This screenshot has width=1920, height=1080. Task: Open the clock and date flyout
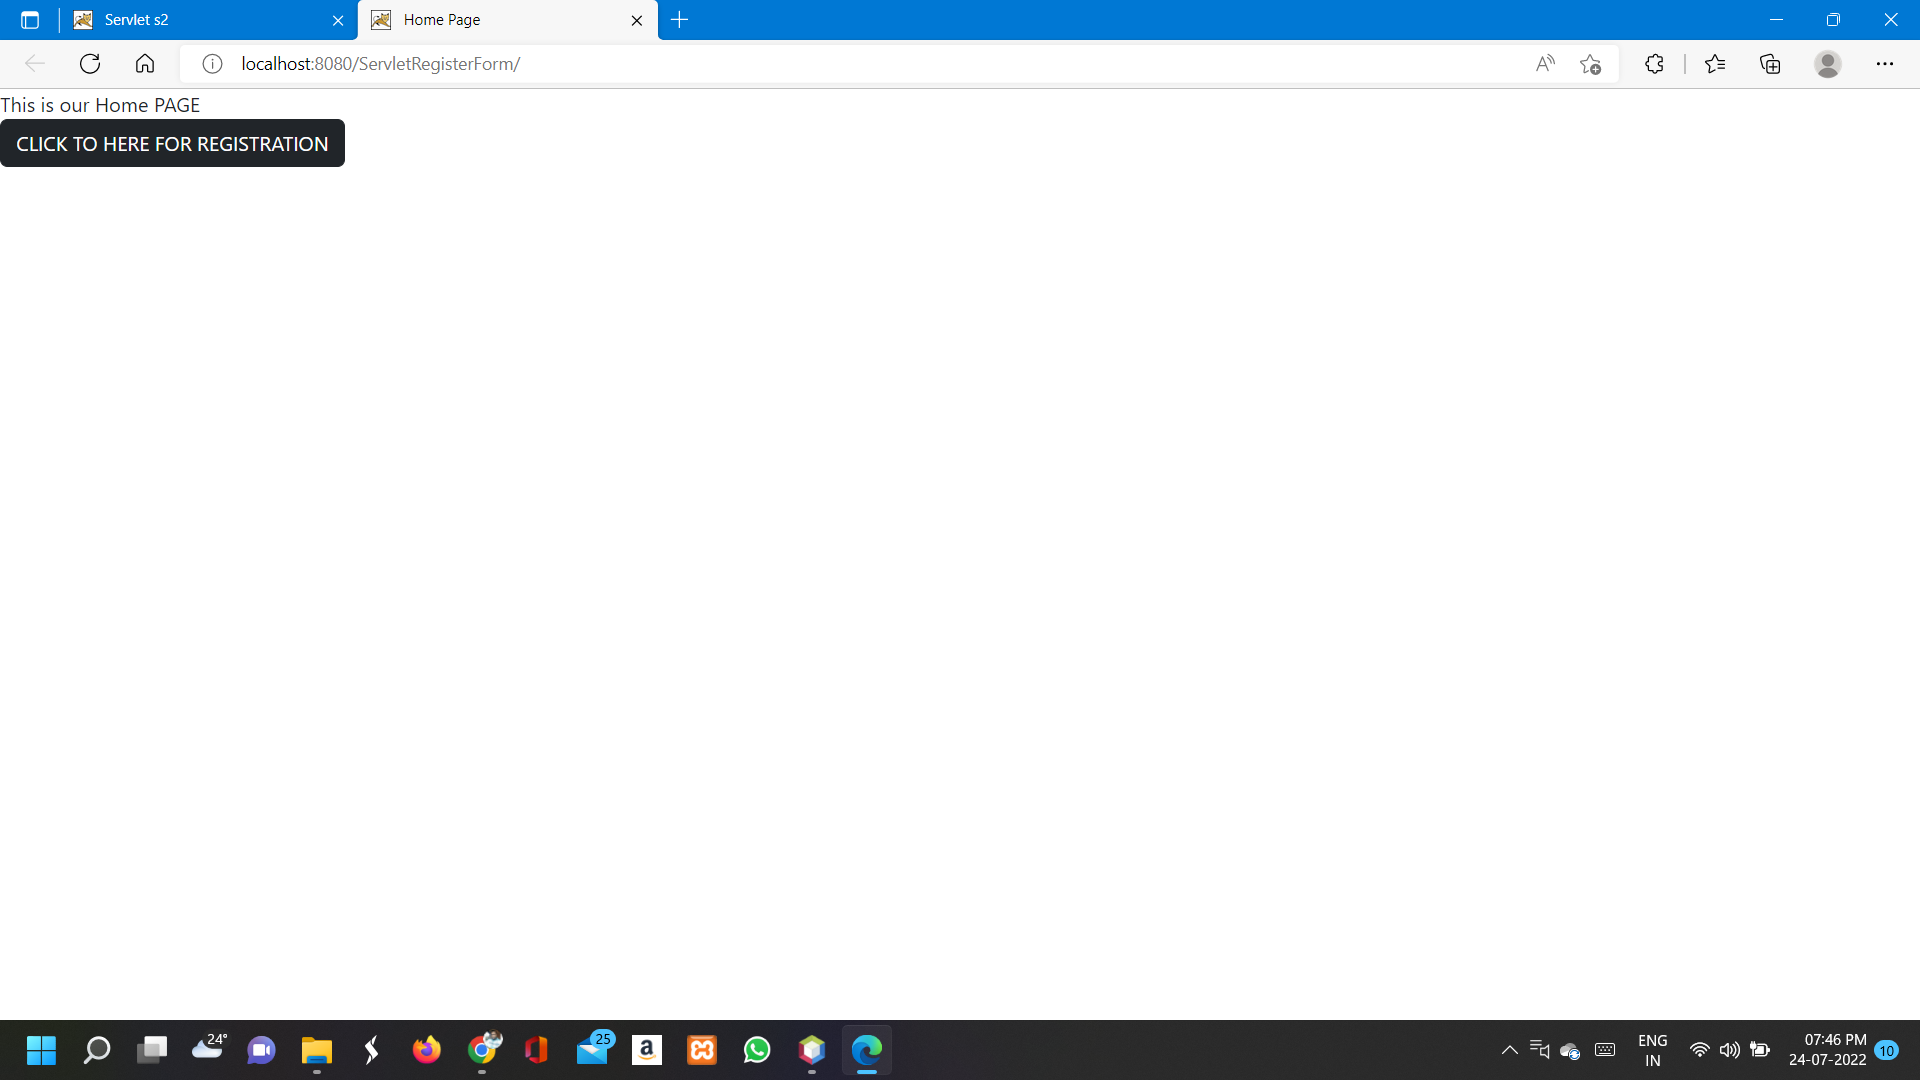click(1828, 1050)
